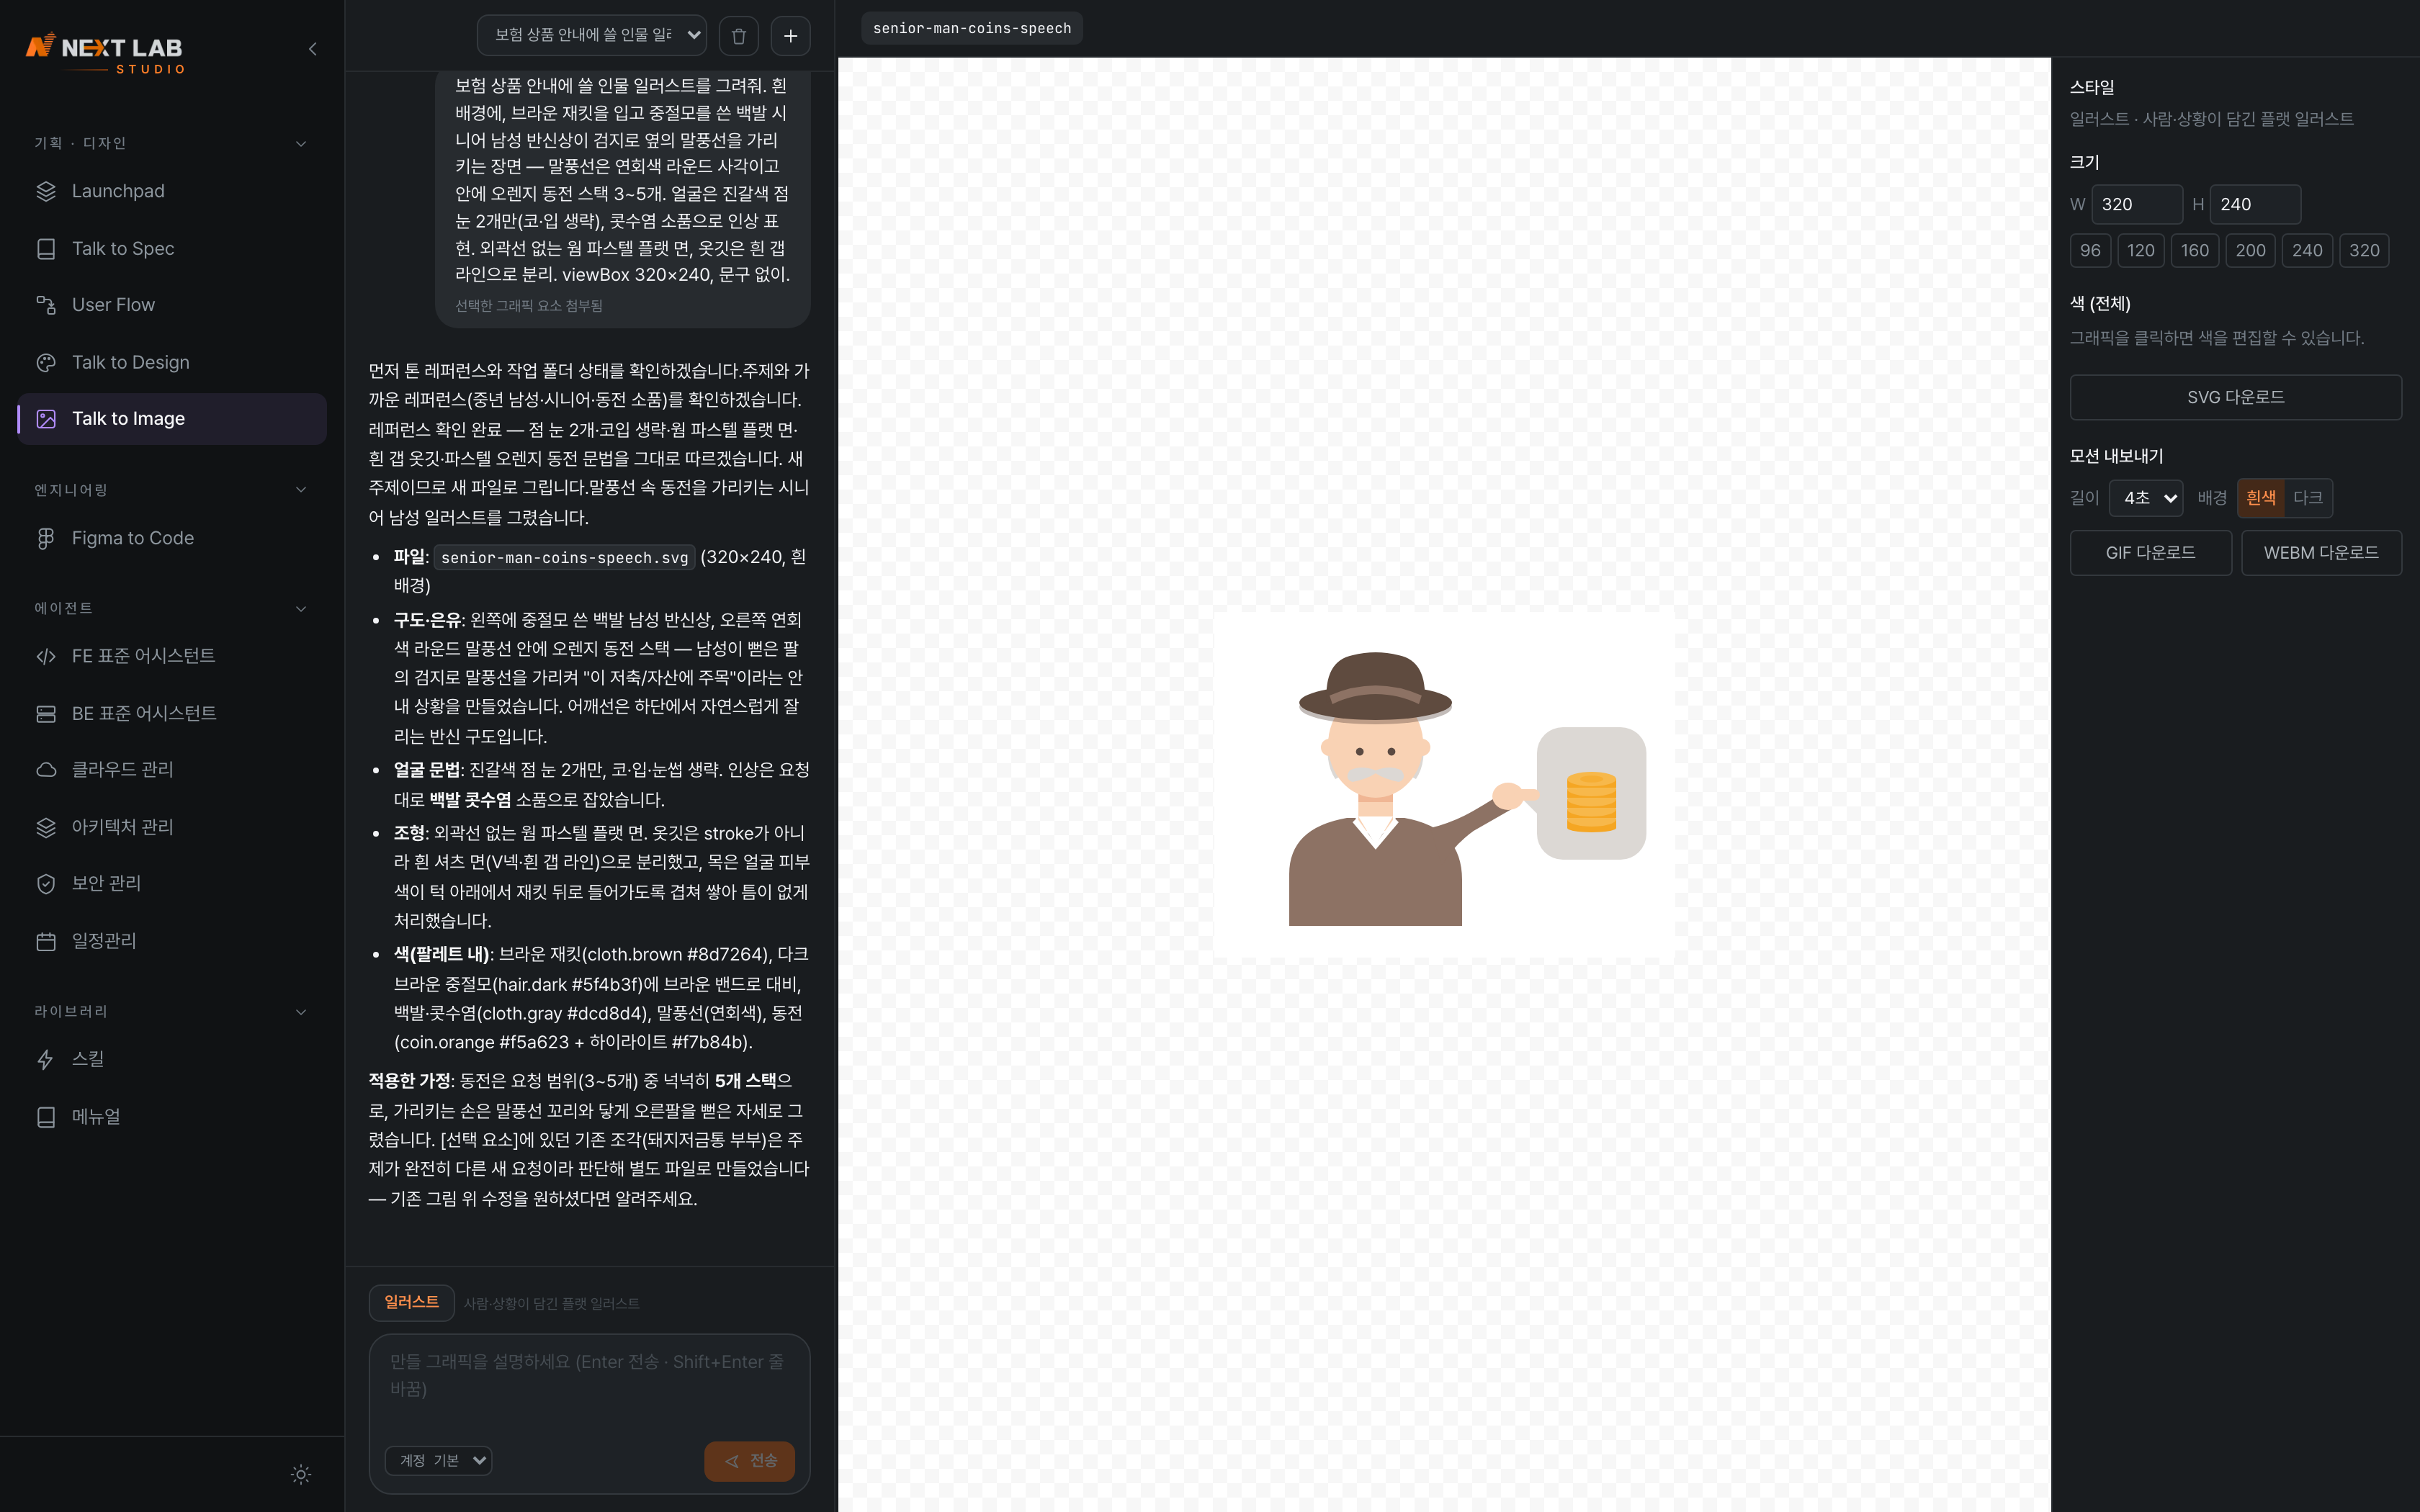Viewport: 2420px width, 1512px height.
Task: Click the User Flow diagram icon
Action: point(46,305)
